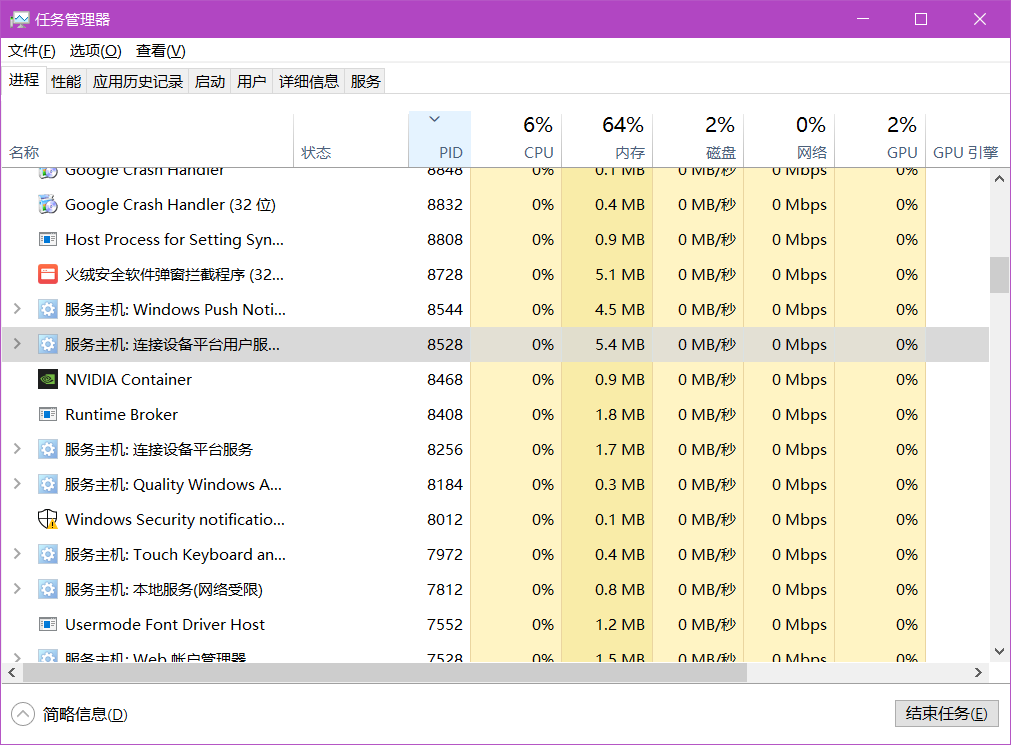Expand 服务主机: 连接设备平台用户服... group
The height and width of the screenshot is (745, 1011).
(x=17, y=344)
